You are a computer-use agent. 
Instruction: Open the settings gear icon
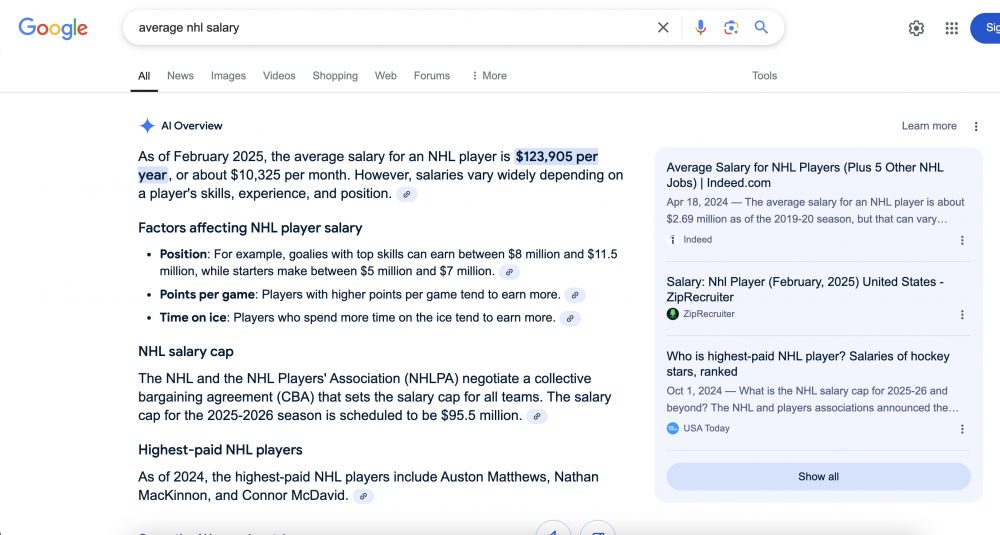coord(916,28)
